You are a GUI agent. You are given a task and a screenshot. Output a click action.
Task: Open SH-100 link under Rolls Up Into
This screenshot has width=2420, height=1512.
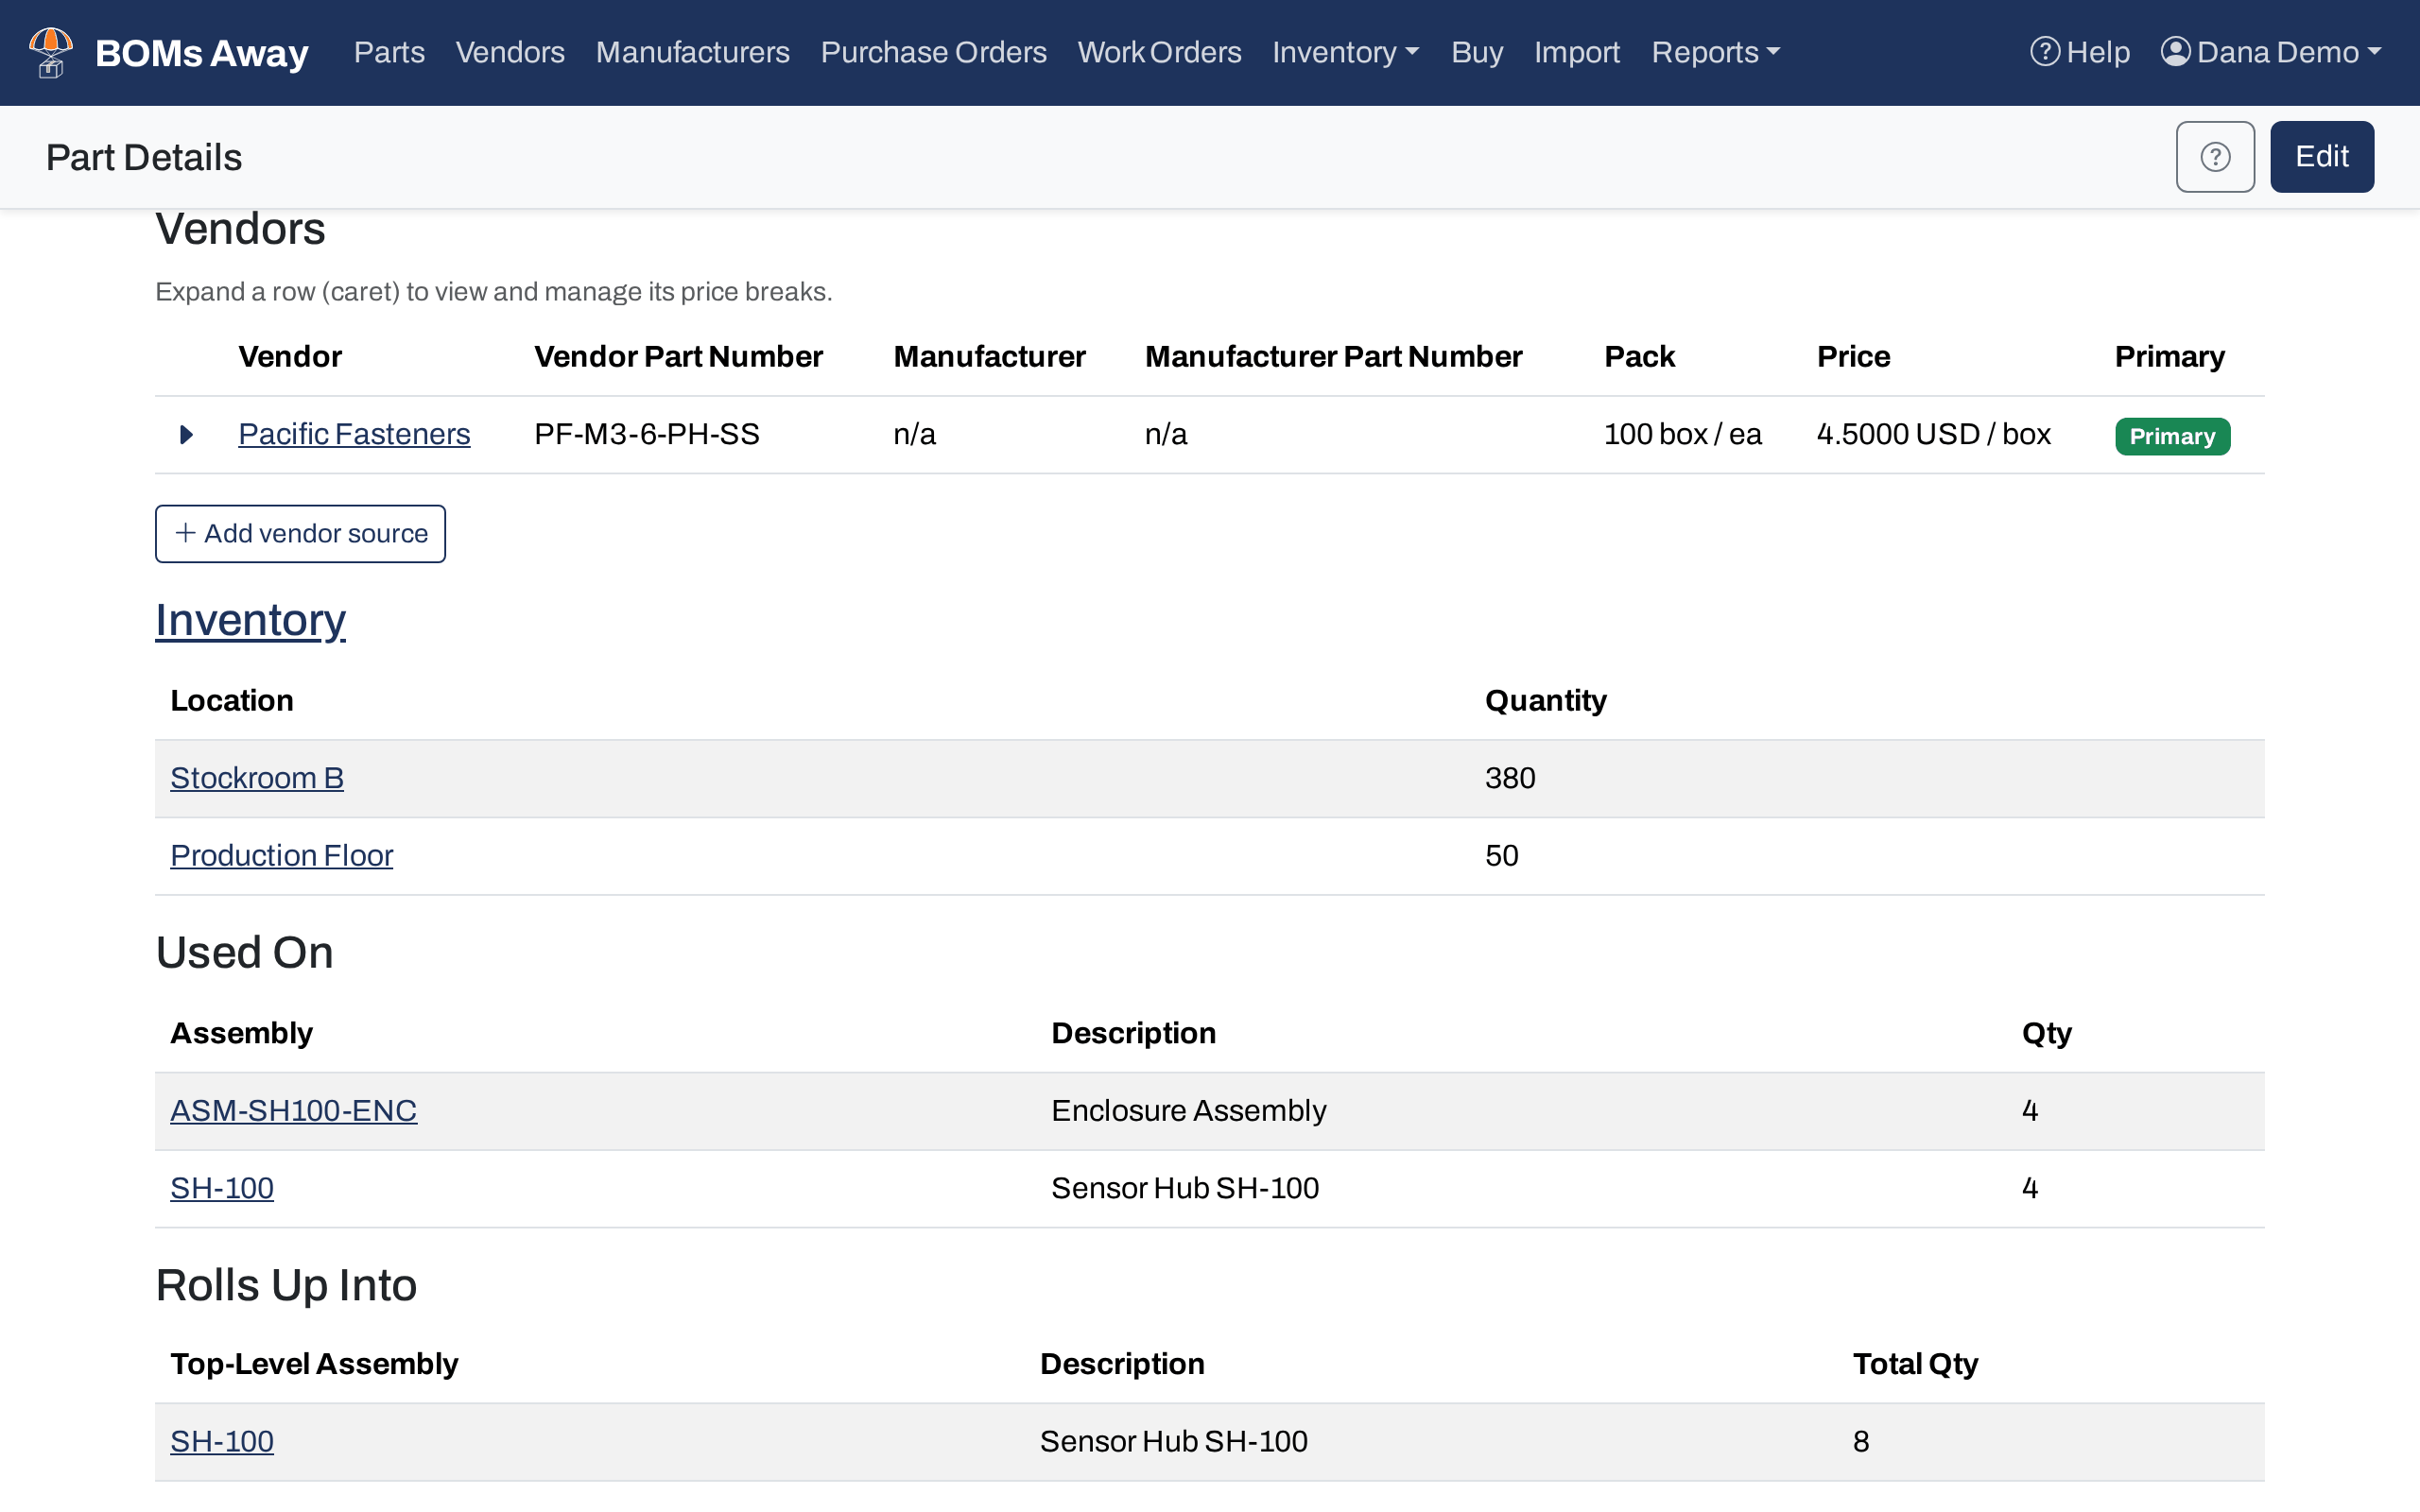pos(222,1442)
